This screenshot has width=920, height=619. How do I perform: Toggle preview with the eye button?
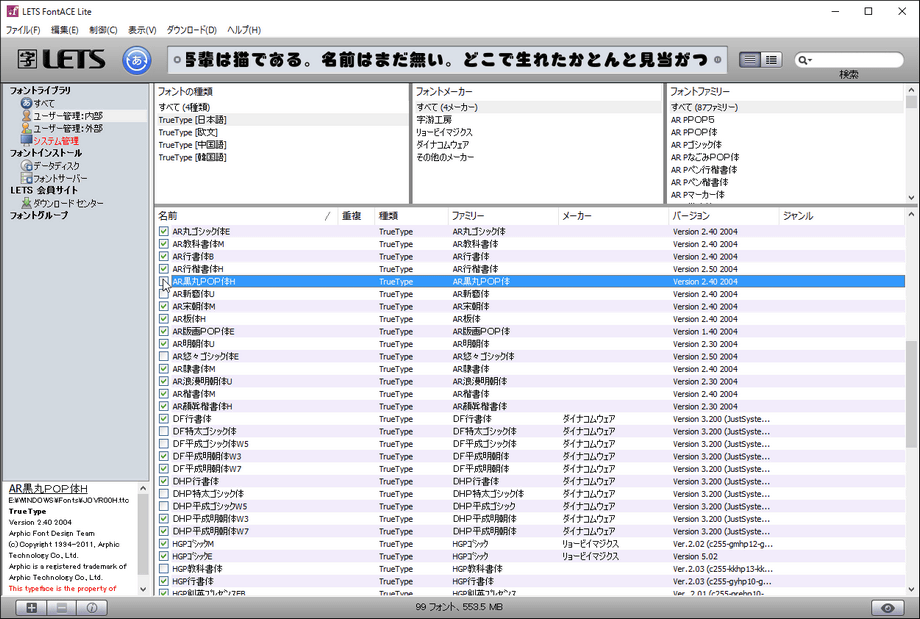[888, 608]
